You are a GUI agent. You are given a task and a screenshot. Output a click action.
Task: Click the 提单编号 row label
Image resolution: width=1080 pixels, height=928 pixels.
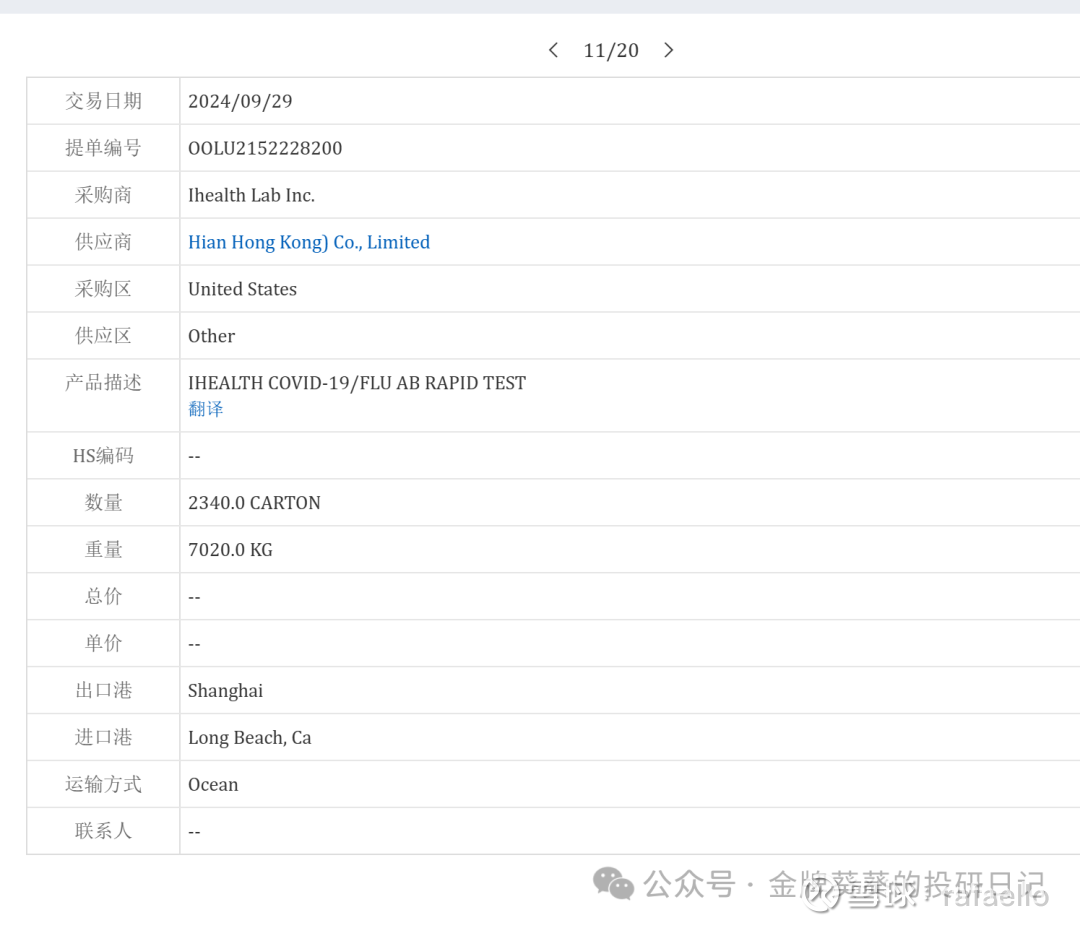[x=103, y=148]
